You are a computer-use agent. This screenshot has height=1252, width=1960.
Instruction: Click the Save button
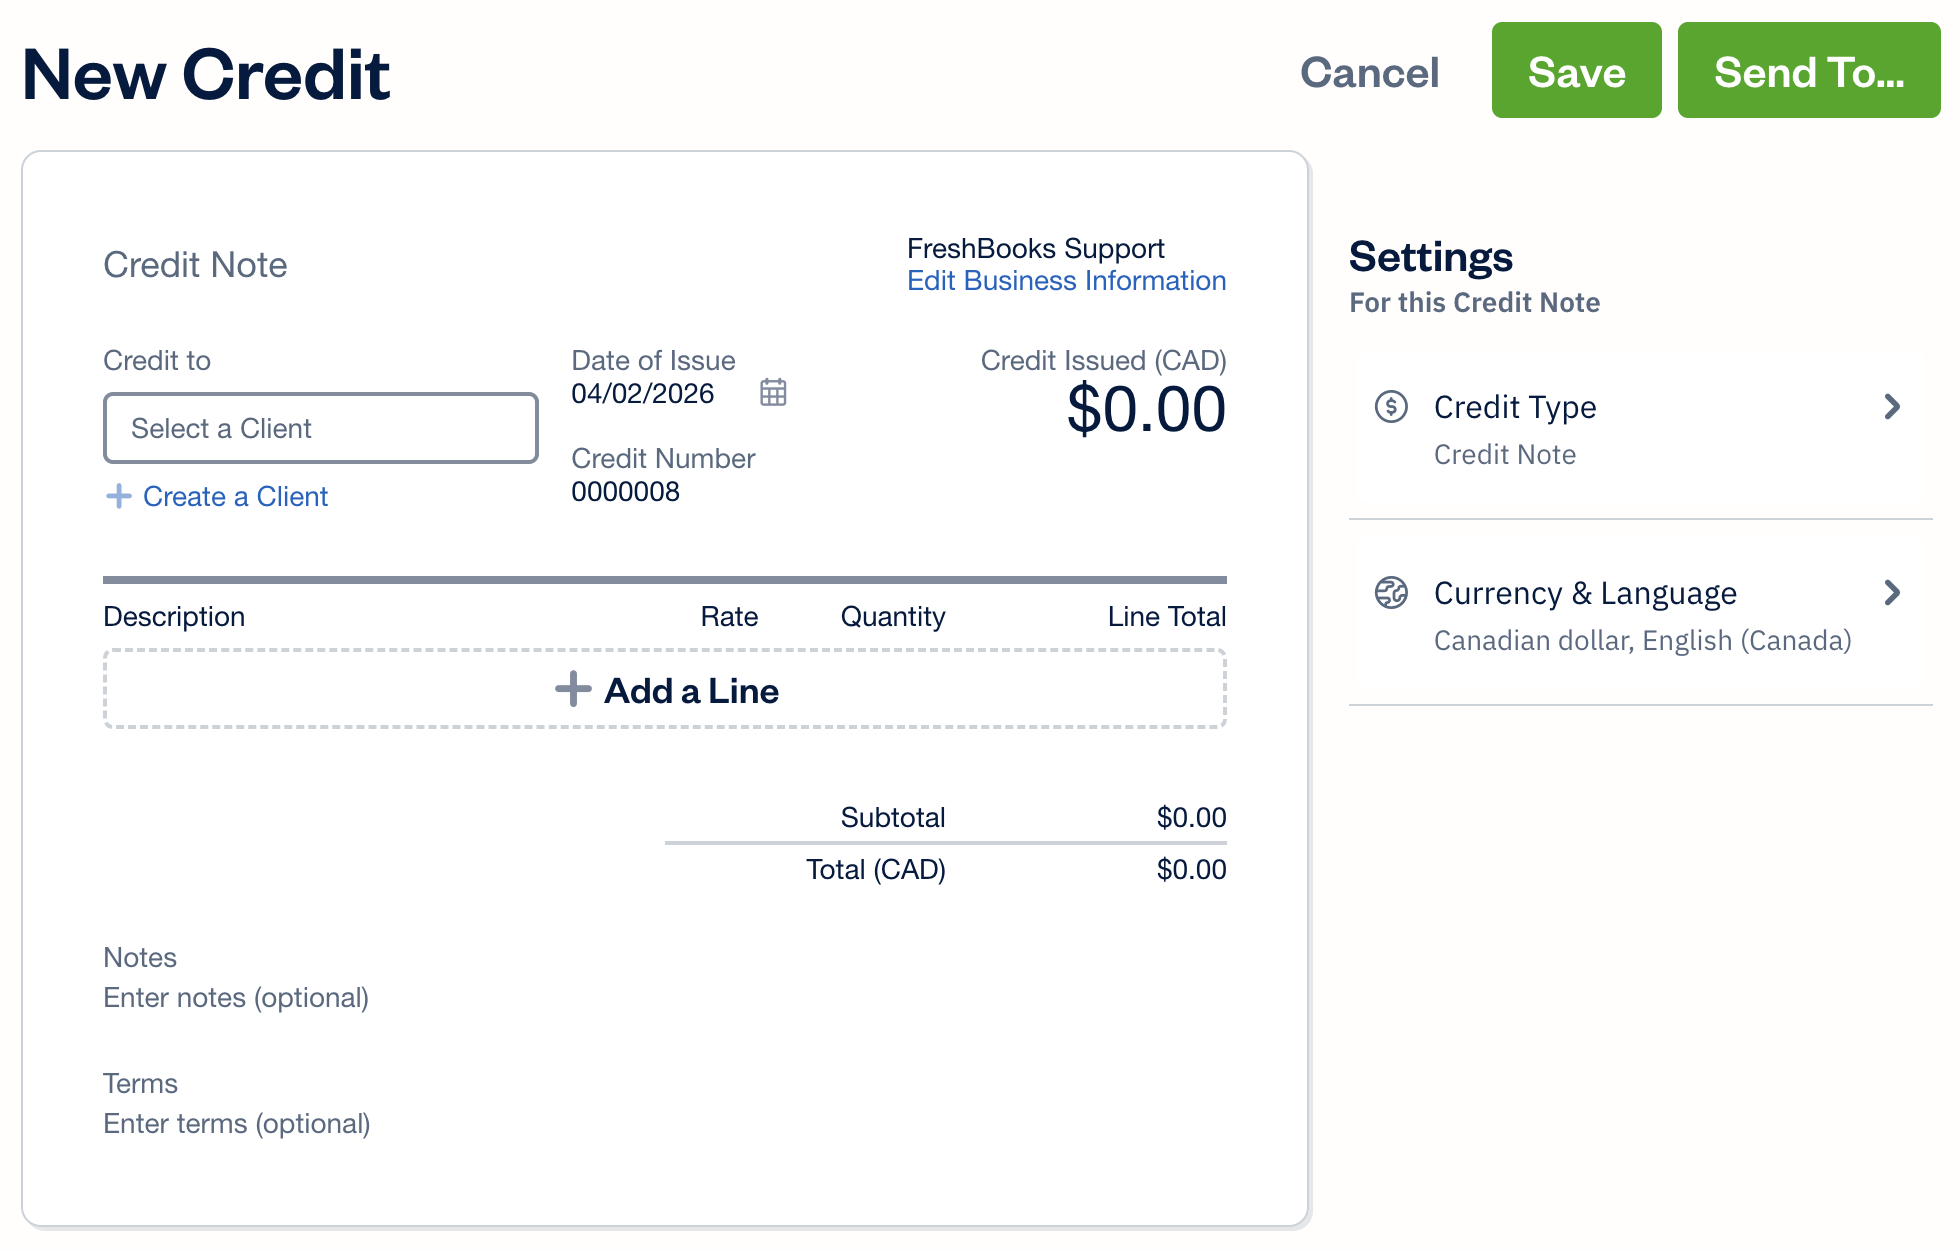(1576, 70)
